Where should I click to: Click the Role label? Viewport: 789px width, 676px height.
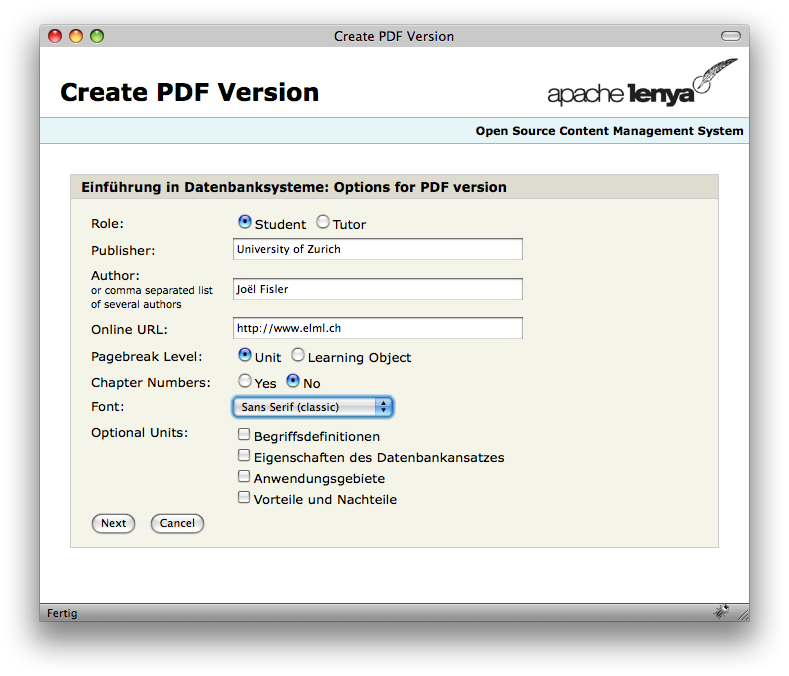[x=107, y=223]
